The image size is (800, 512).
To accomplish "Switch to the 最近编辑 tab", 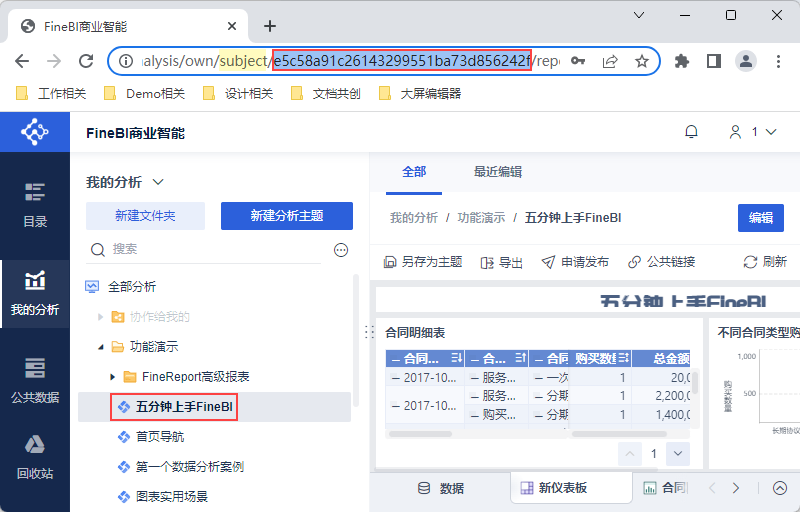I will 497,172.
